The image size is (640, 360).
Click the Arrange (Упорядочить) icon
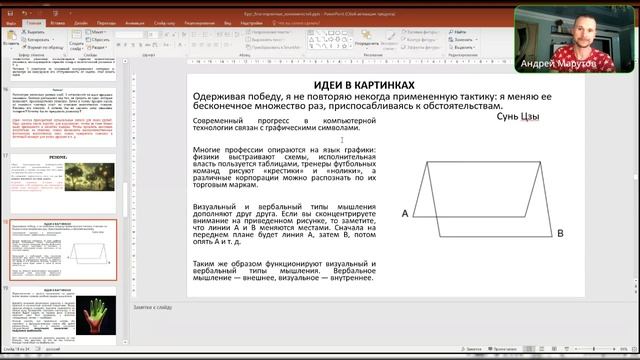click(x=366, y=36)
